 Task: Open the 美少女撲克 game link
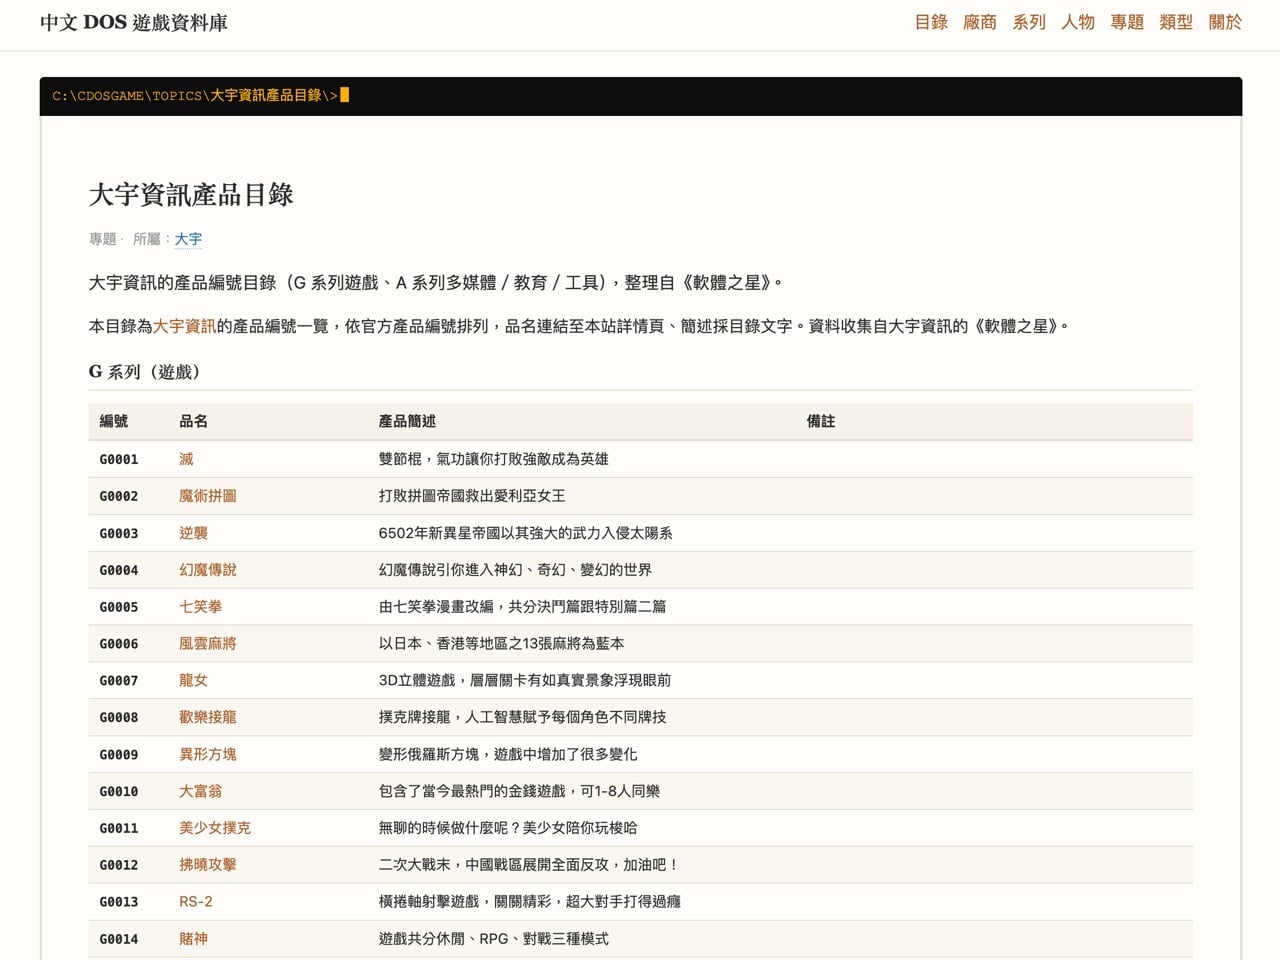(x=215, y=828)
